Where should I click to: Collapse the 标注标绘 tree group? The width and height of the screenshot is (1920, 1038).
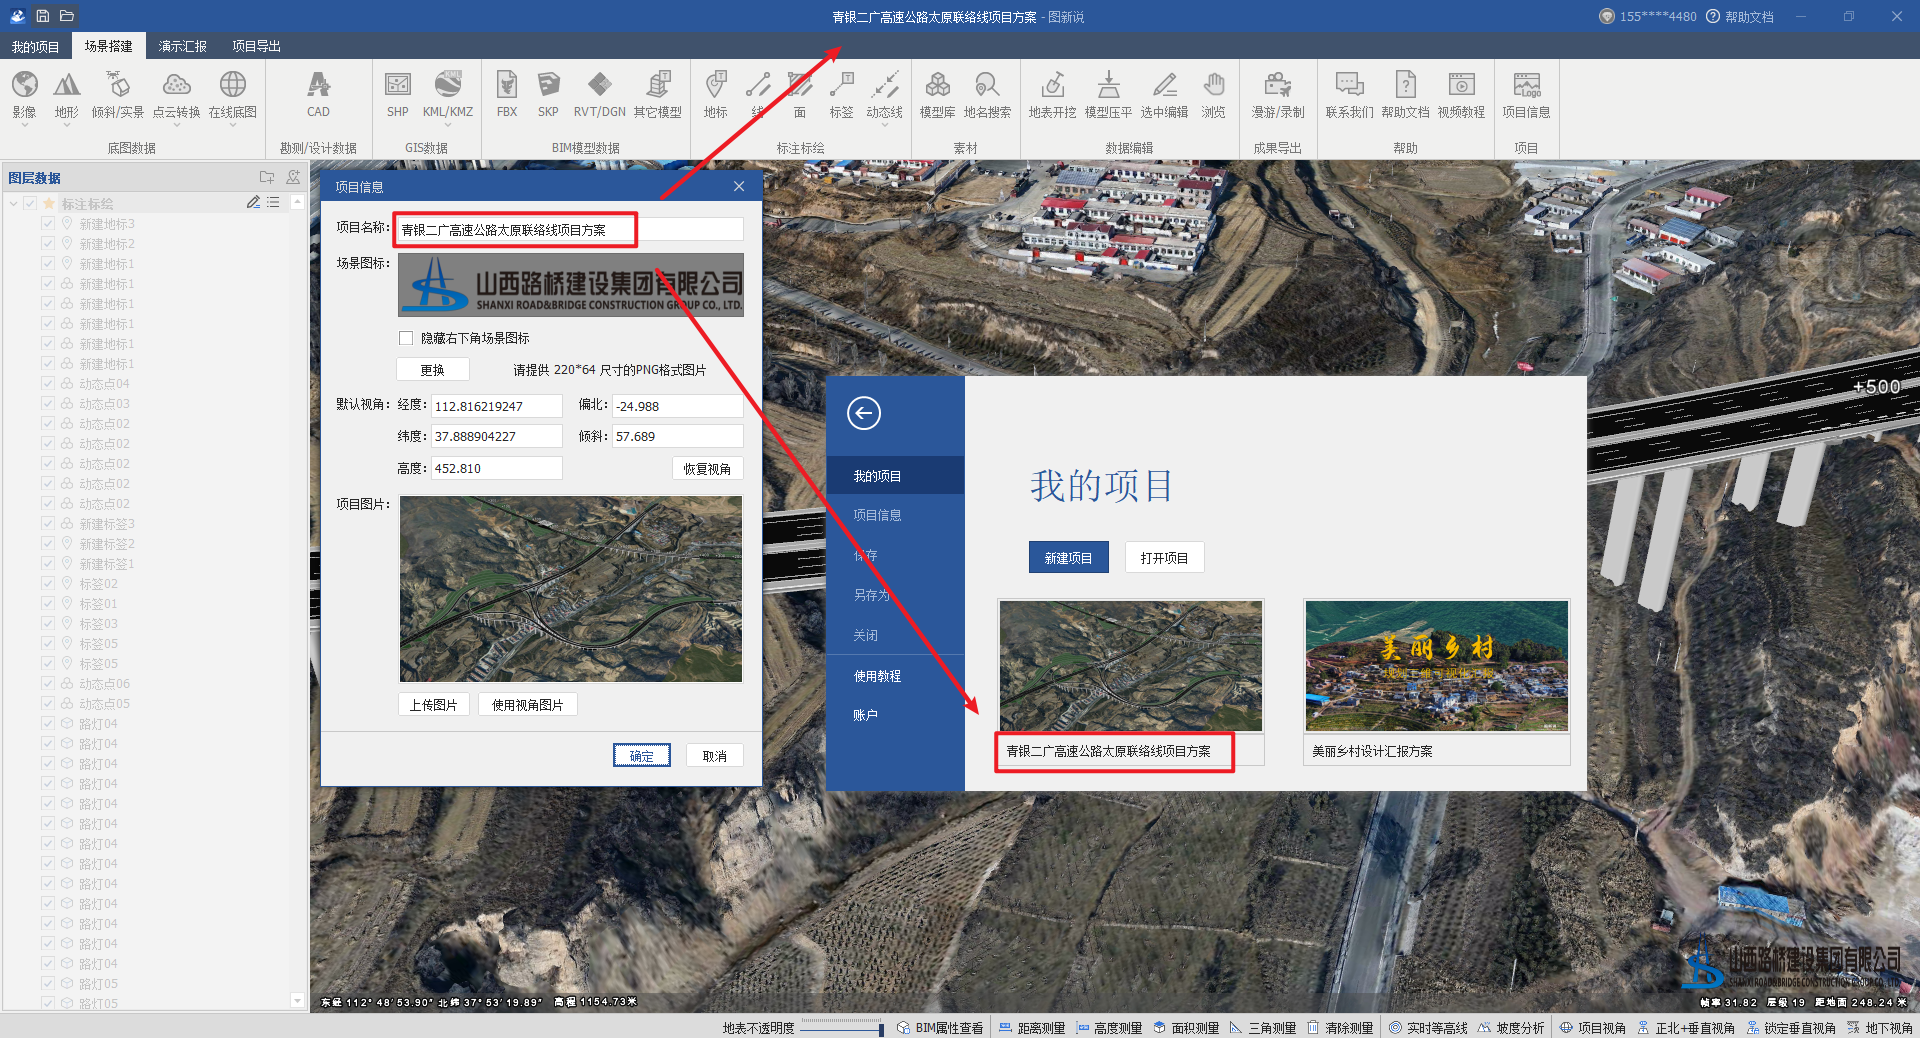click(13, 204)
